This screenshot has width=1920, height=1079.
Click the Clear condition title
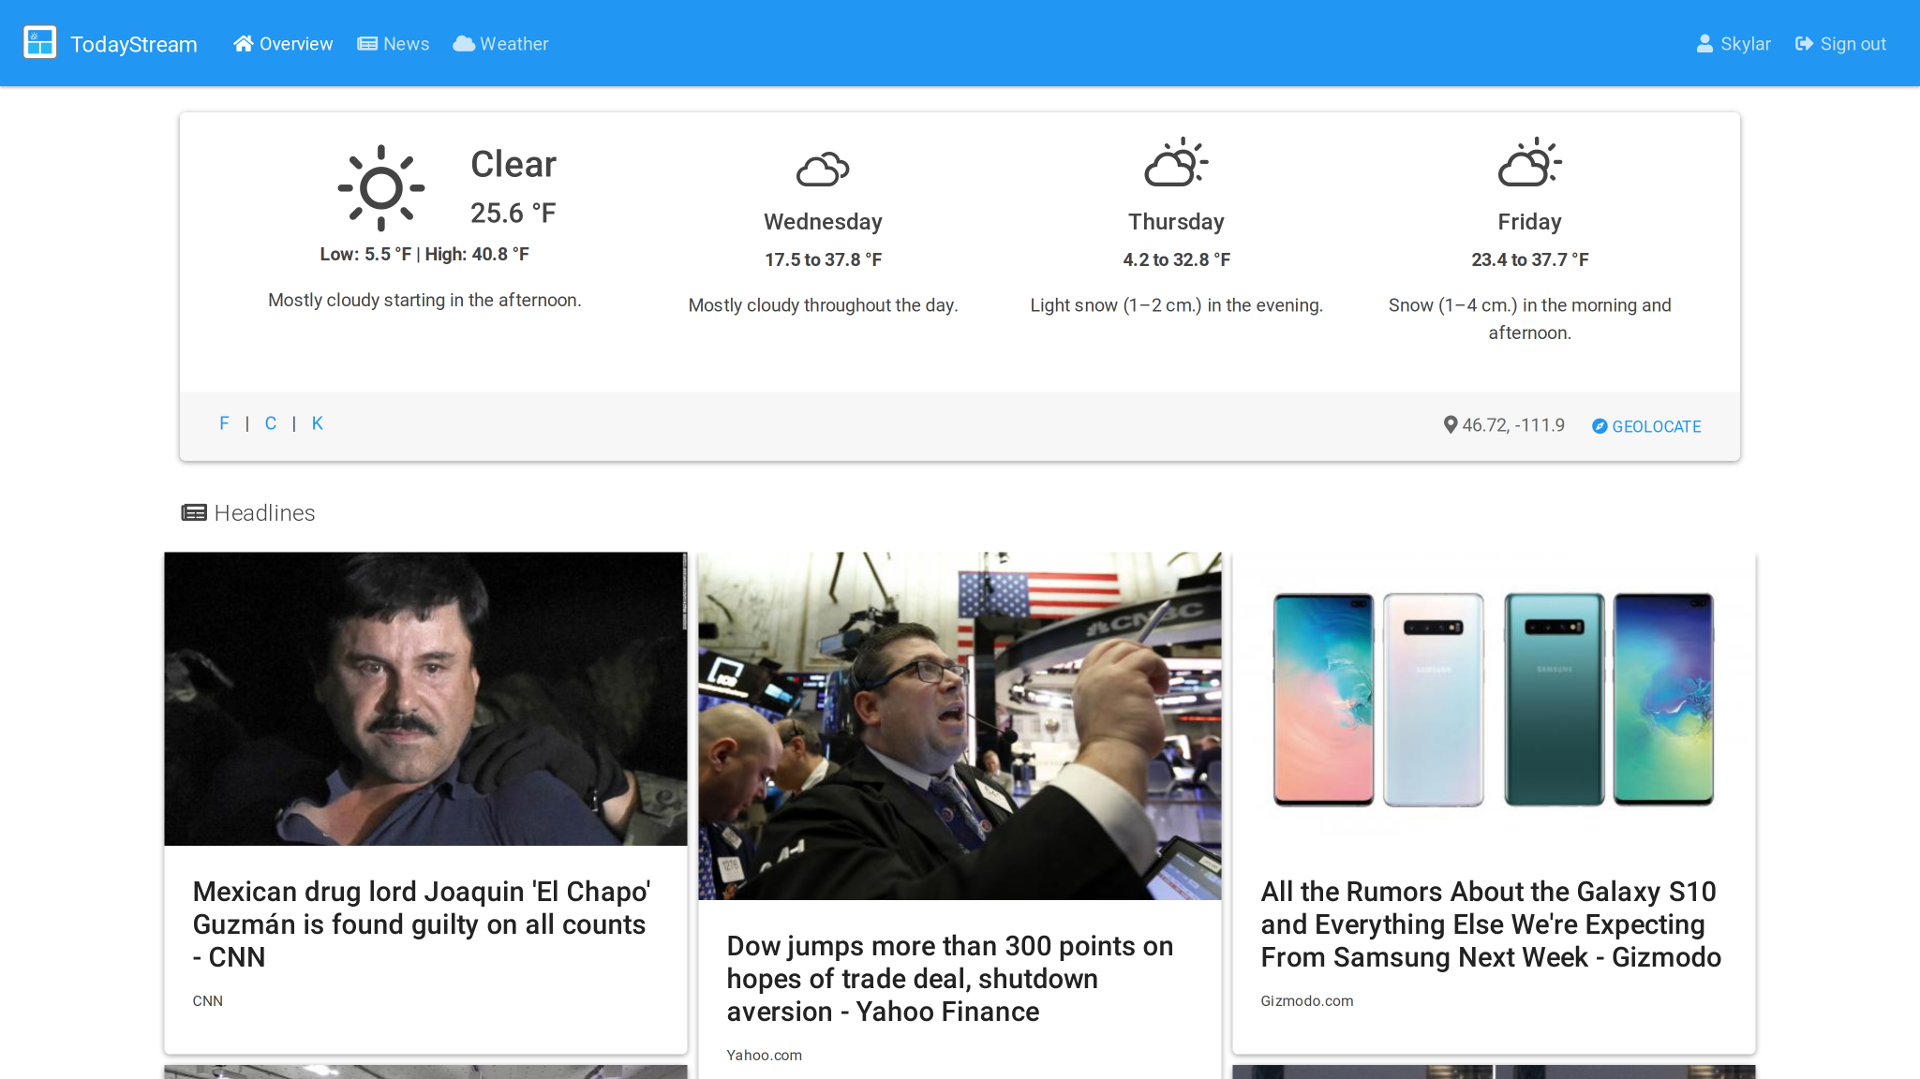[513, 164]
